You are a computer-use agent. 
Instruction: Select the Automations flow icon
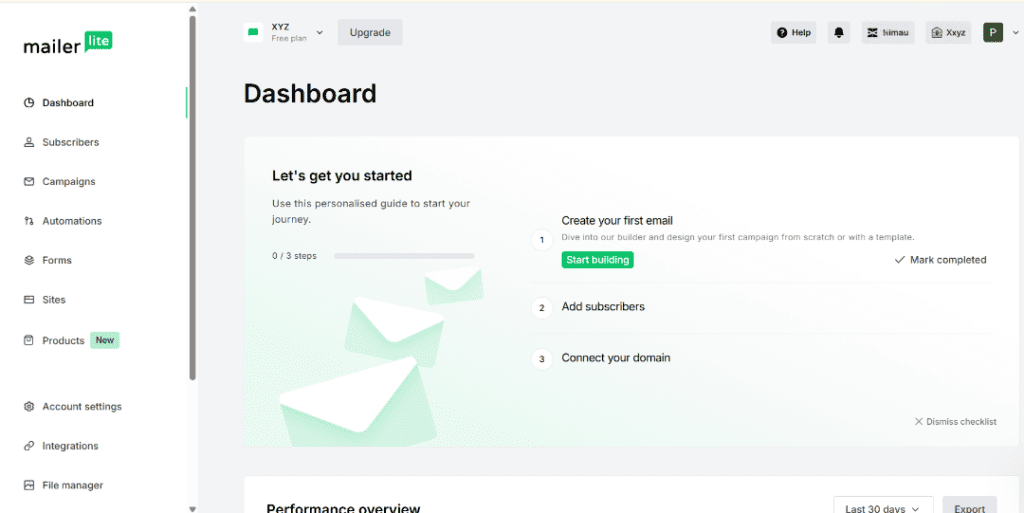[x=29, y=221]
